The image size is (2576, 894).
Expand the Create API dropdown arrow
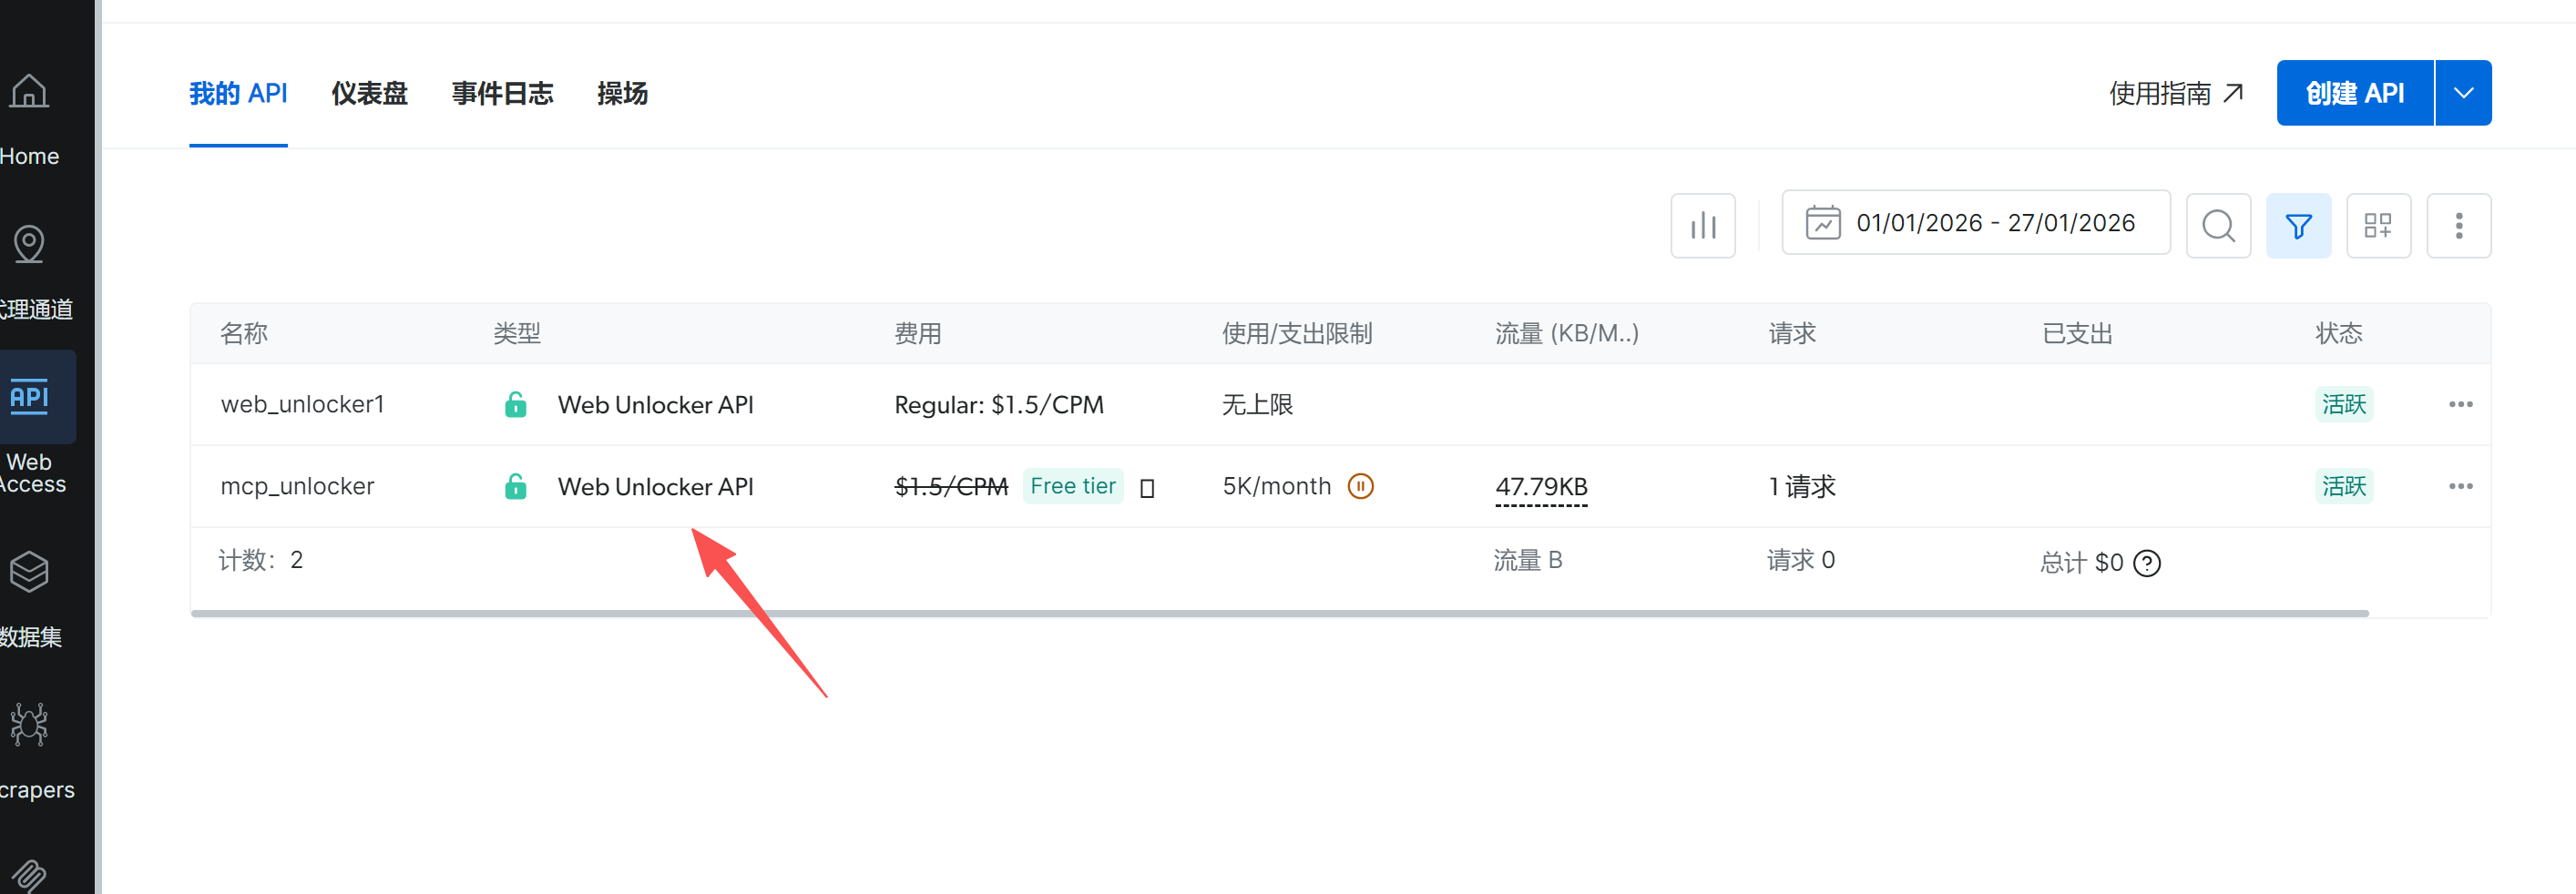coord(2463,93)
